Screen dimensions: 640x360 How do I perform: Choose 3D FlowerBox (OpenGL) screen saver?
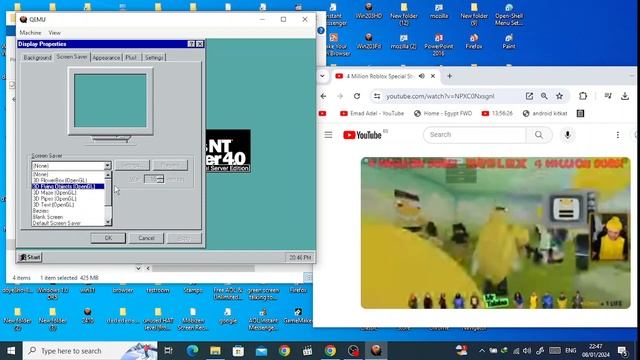[x=60, y=180]
